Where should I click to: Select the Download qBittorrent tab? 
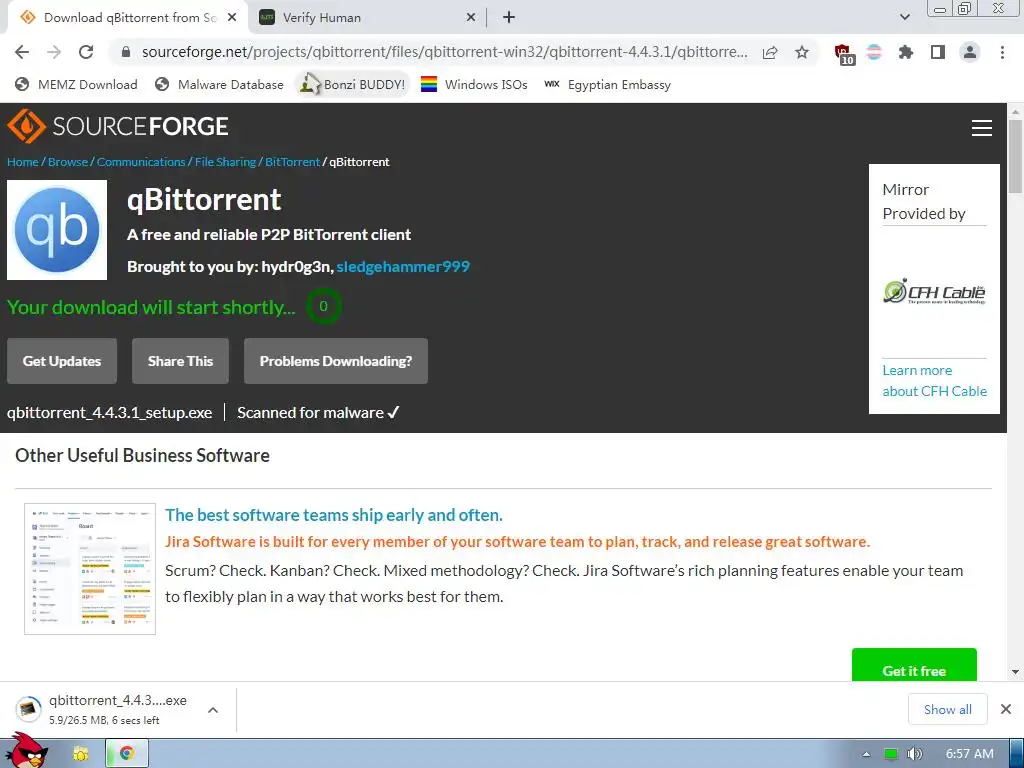click(128, 18)
